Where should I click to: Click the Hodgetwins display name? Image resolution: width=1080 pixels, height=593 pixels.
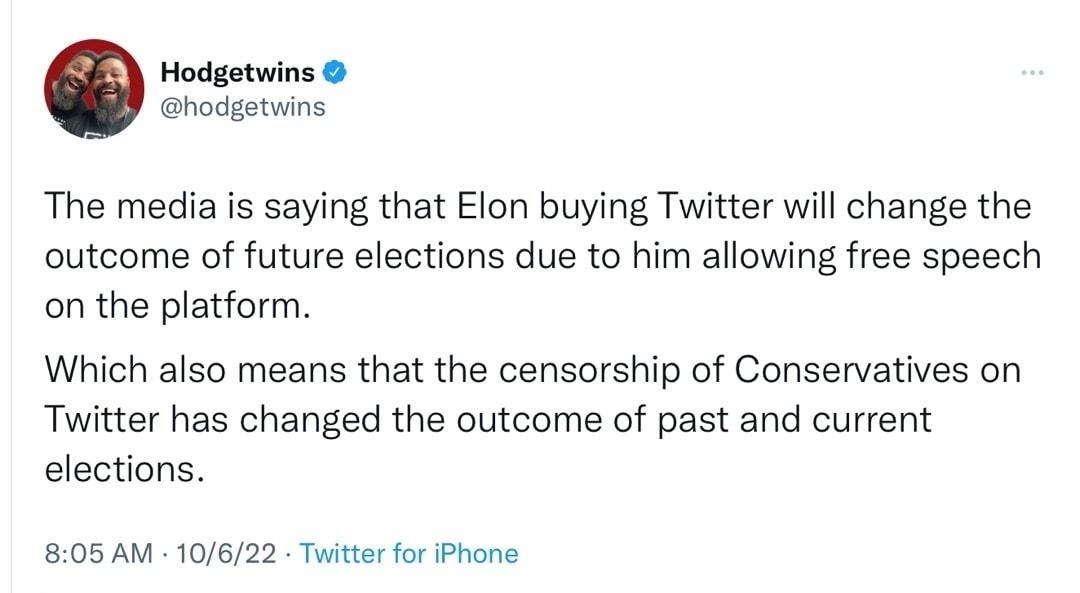click(x=236, y=70)
